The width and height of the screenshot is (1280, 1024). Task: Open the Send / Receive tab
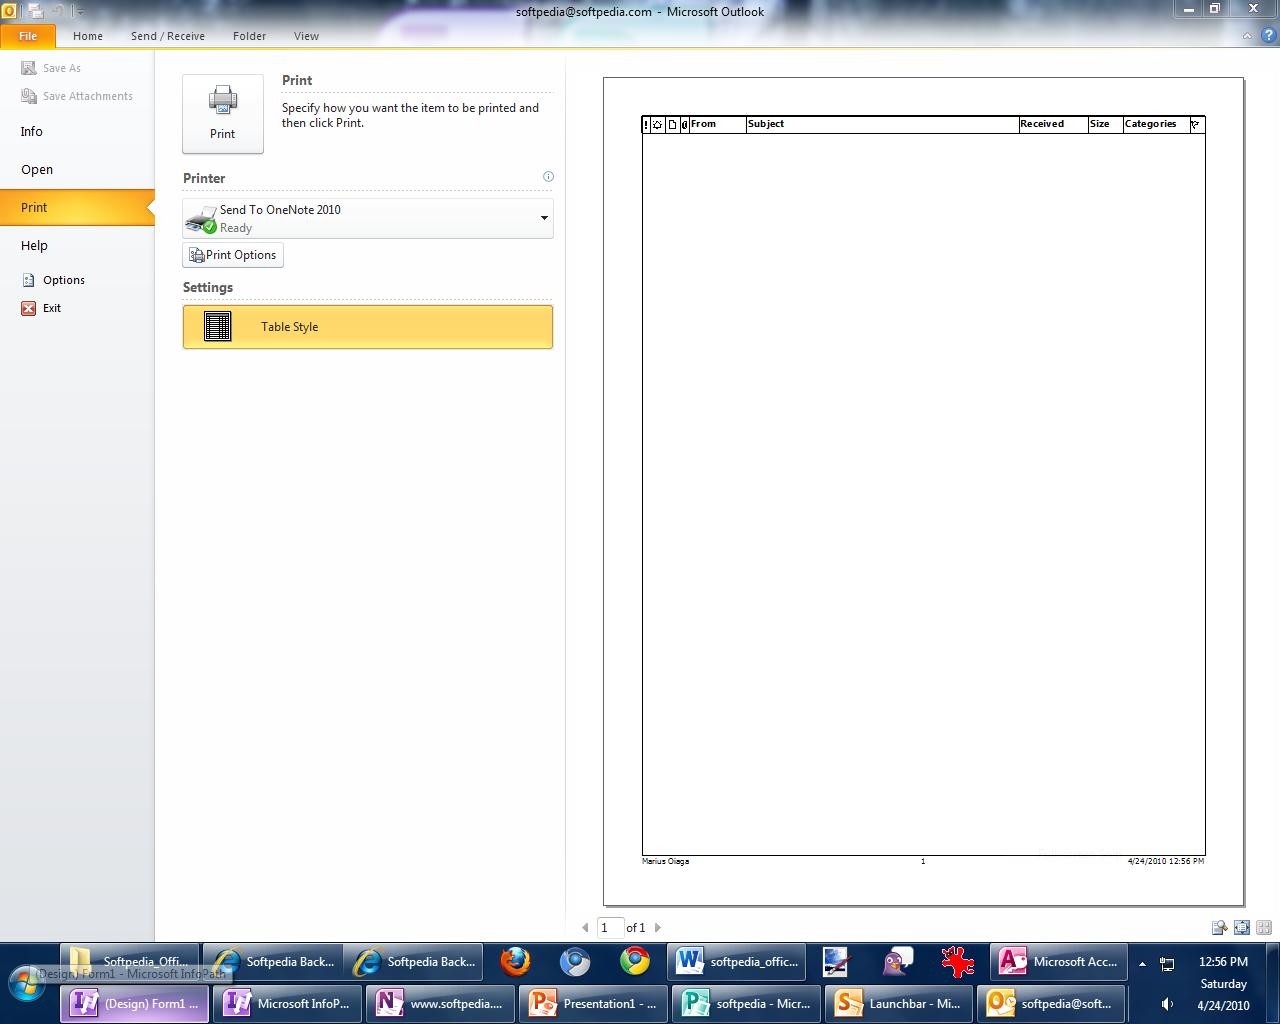click(x=167, y=36)
